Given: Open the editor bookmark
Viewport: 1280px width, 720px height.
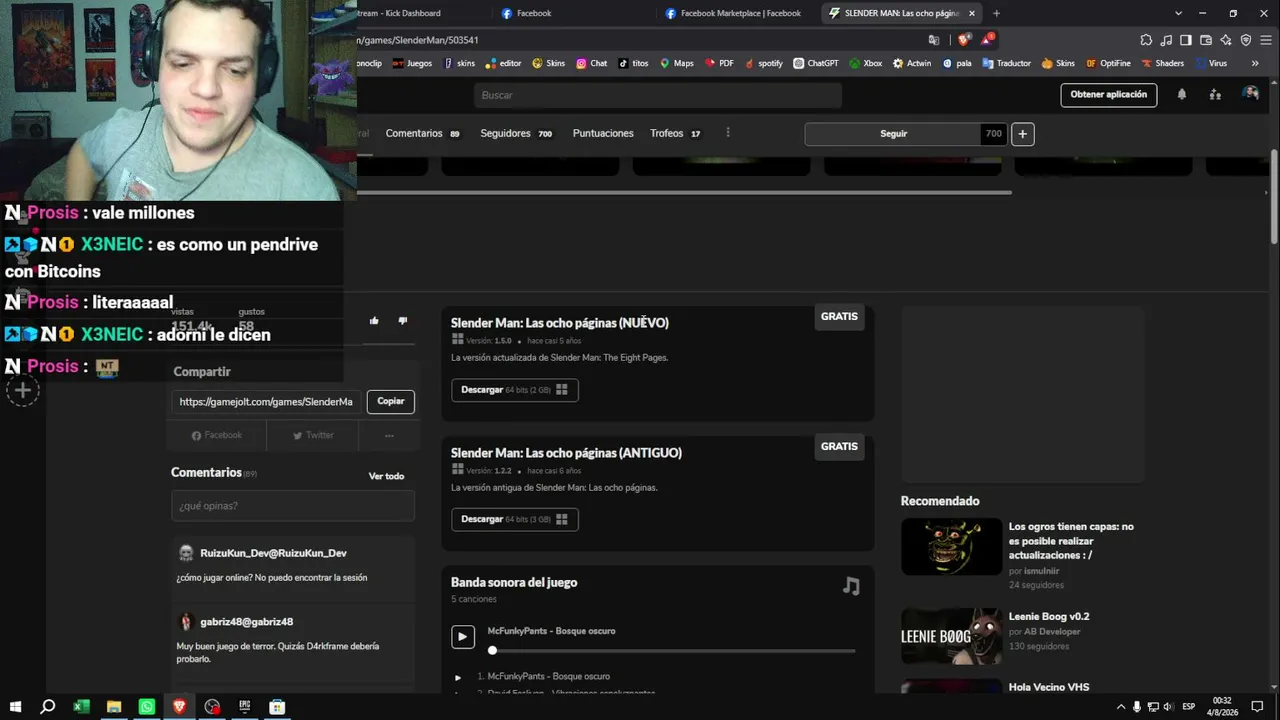Looking at the screenshot, I should pos(503,63).
